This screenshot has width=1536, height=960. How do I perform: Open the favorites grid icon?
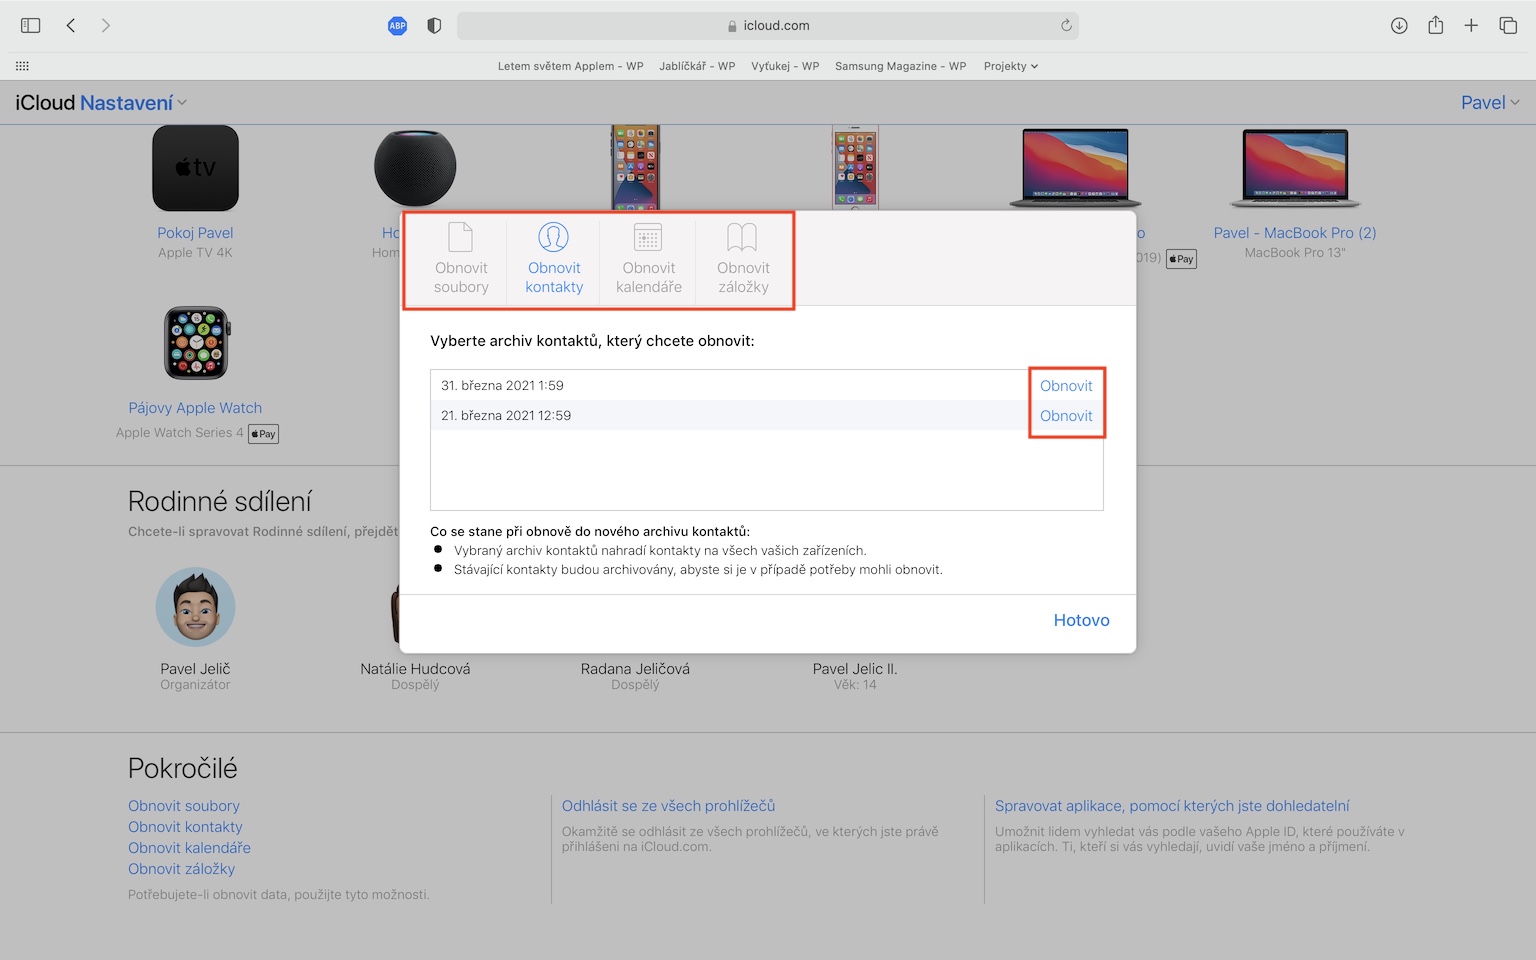[22, 66]
